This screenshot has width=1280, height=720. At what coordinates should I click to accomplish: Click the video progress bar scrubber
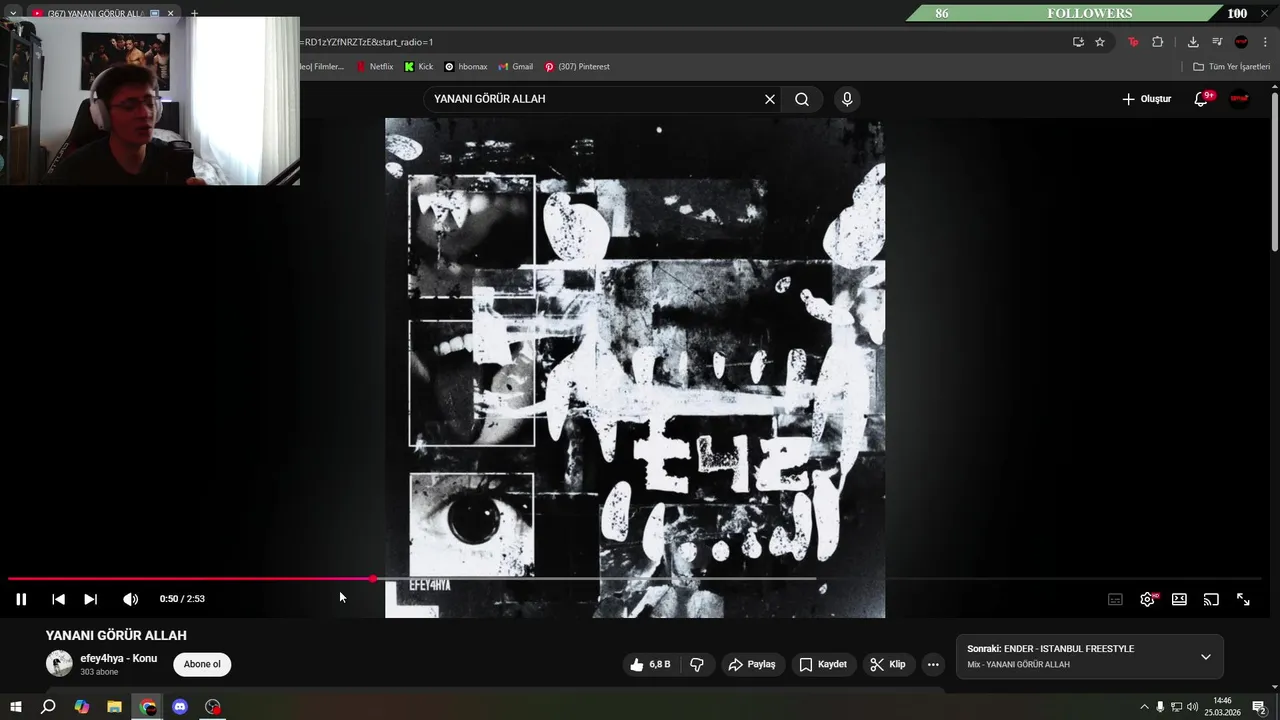374,579
